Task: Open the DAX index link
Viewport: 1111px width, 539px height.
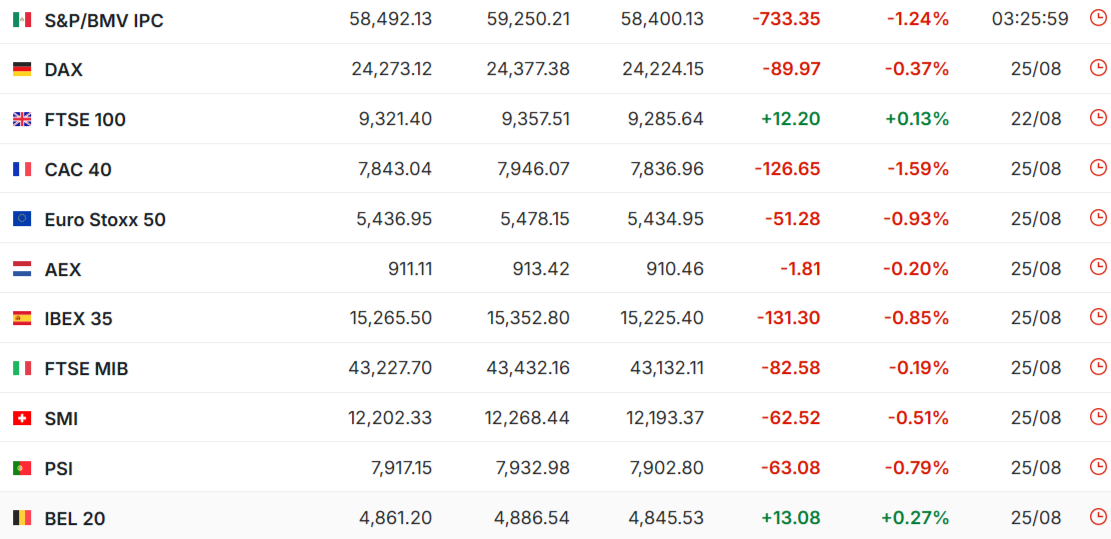Action: (64, 70)
